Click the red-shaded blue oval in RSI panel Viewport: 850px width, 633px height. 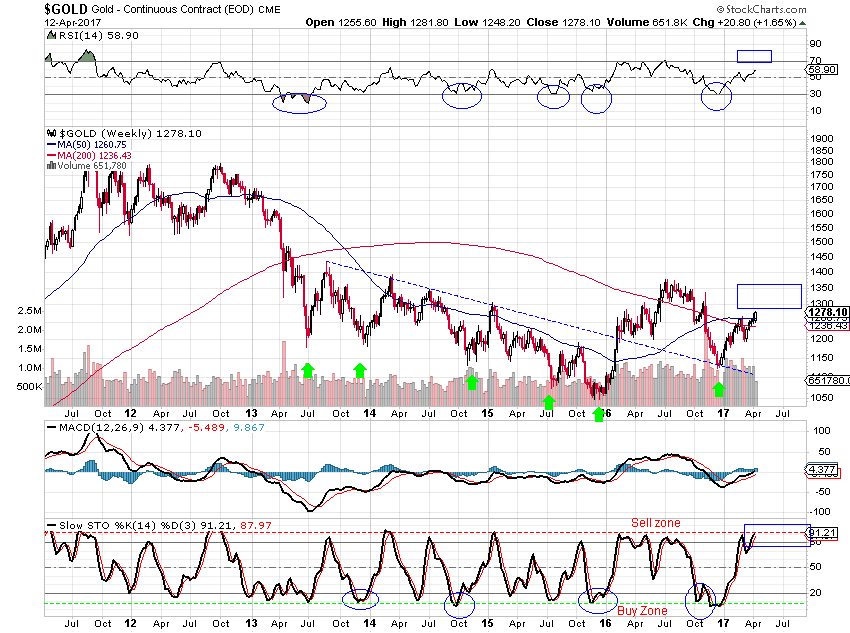click(x=300, y=101)
